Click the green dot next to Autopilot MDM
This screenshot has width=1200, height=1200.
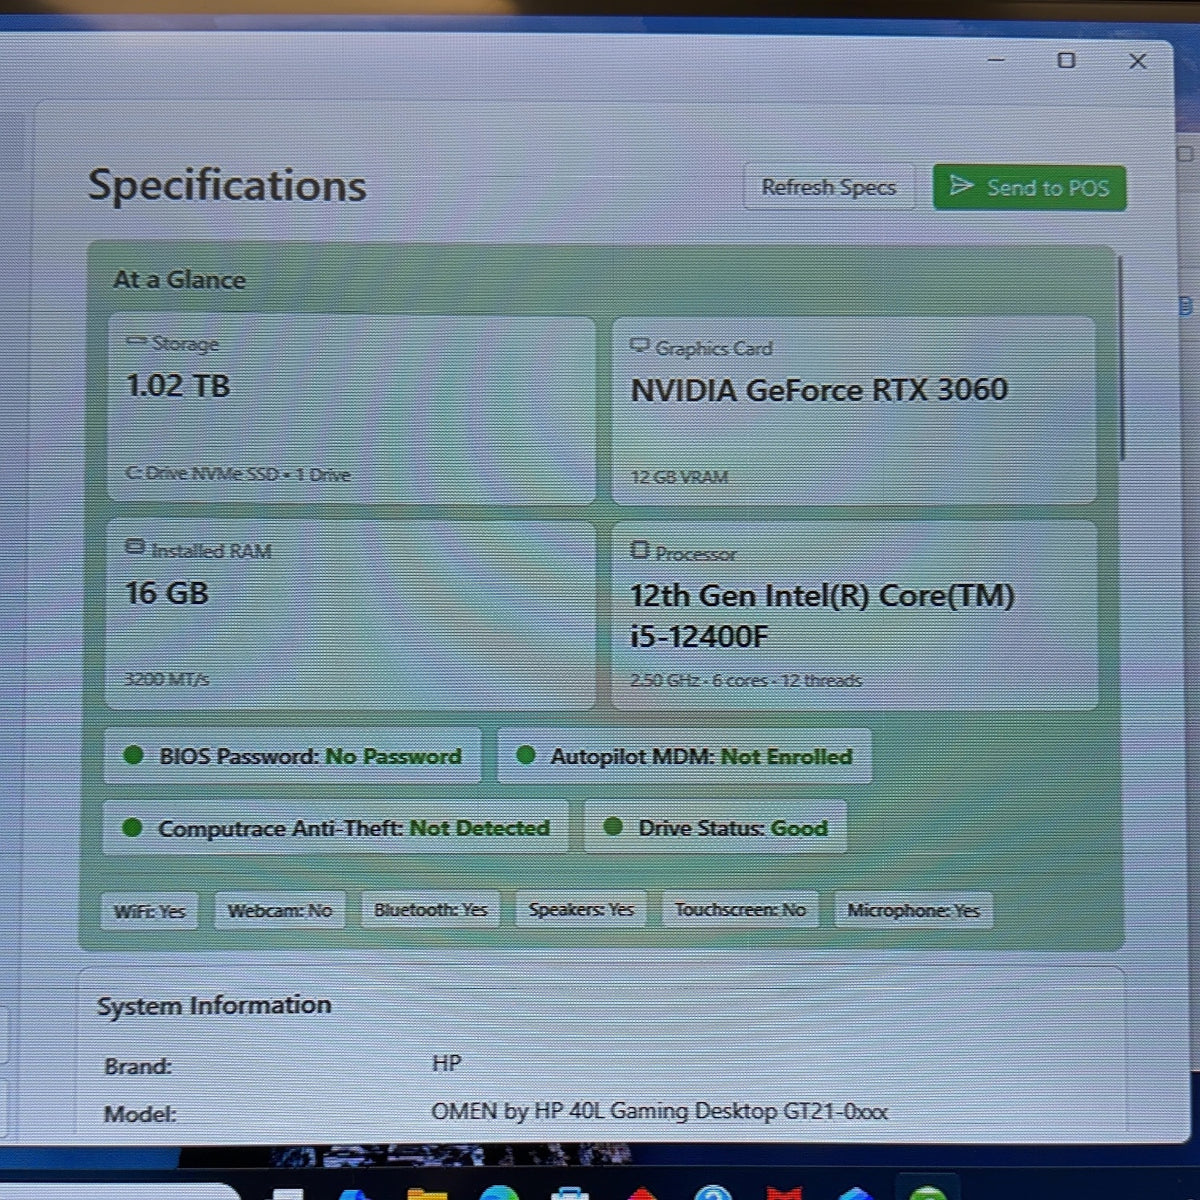tap(526, 755)
